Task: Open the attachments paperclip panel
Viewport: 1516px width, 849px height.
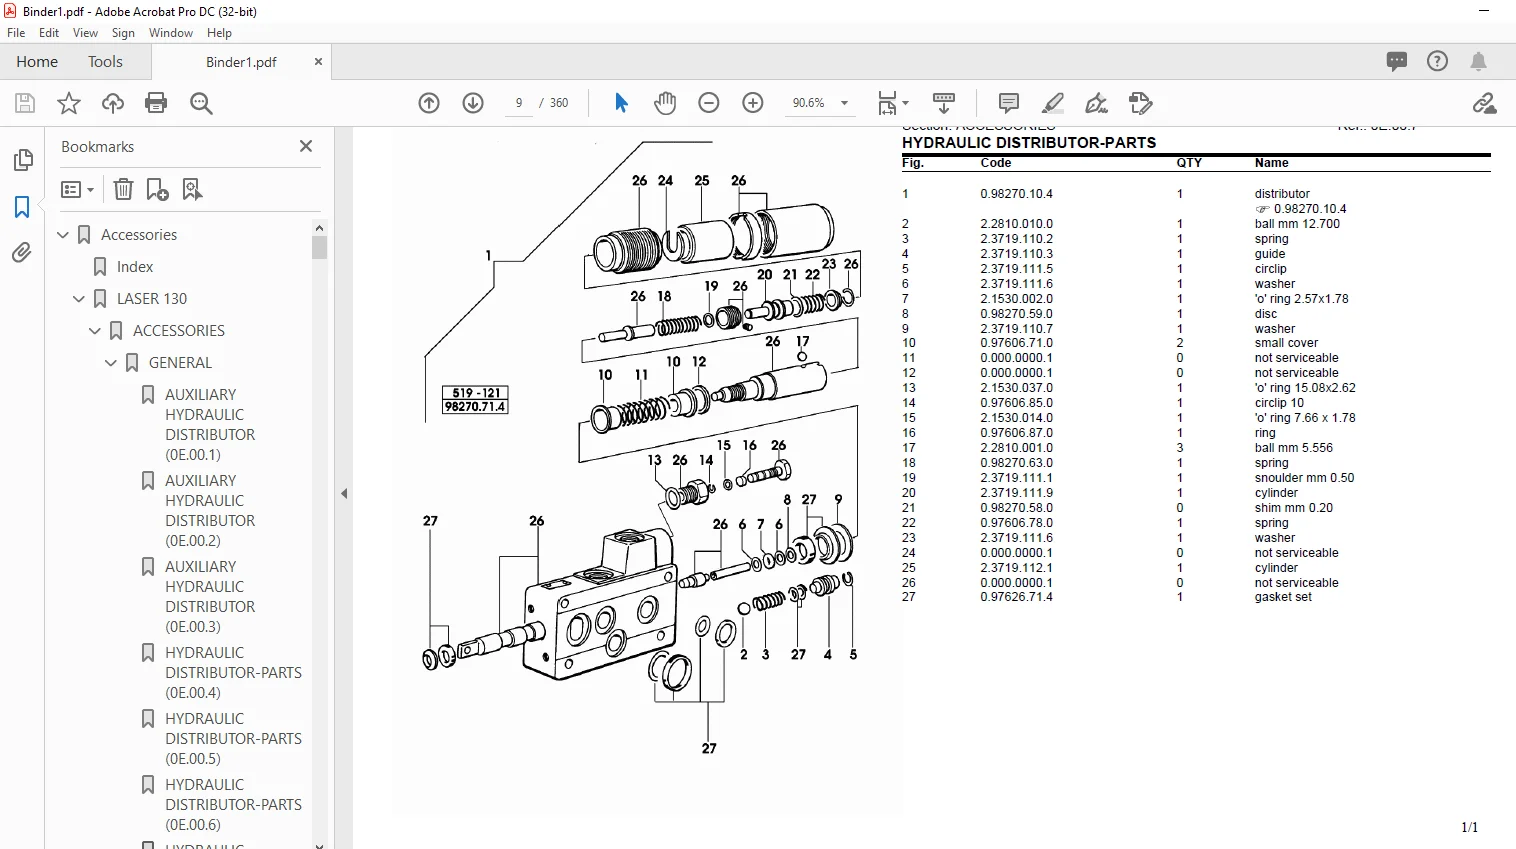Action: [x=22, y=253]
